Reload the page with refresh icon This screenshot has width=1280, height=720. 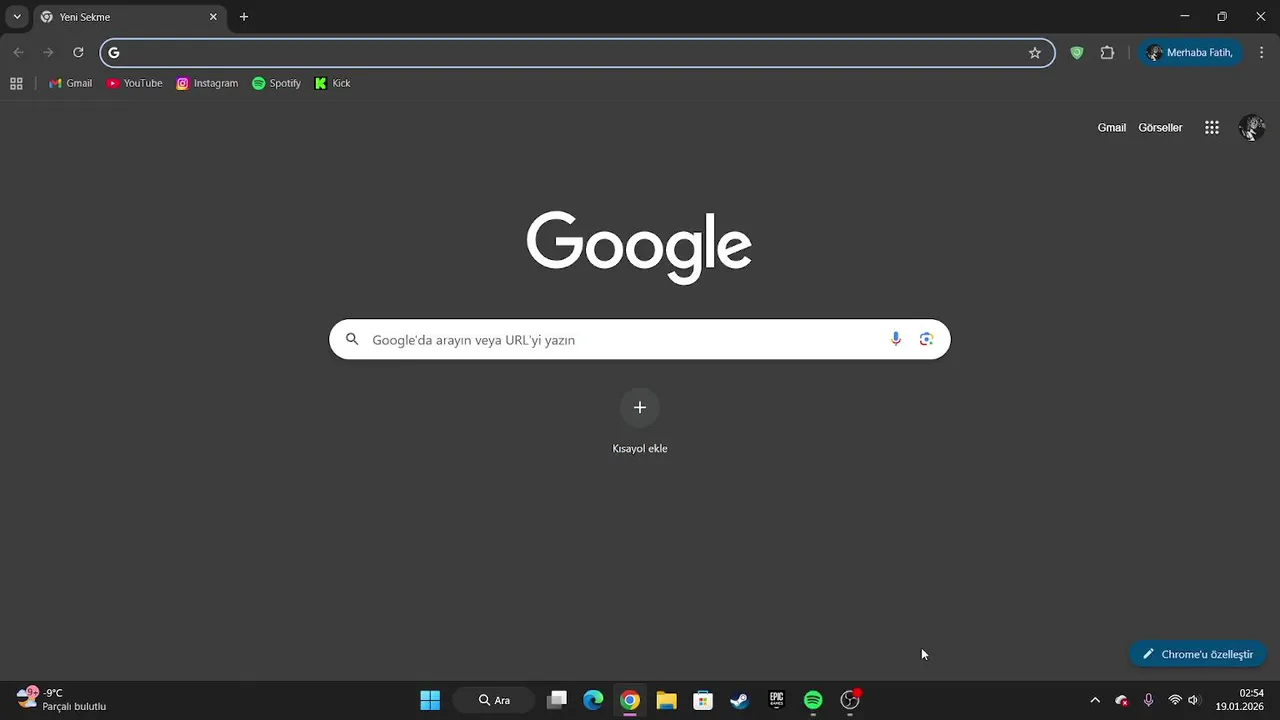tap(78, 53)
